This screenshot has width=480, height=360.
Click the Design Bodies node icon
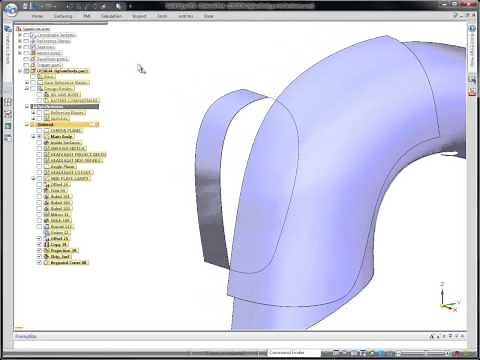[x=40, y=89]
